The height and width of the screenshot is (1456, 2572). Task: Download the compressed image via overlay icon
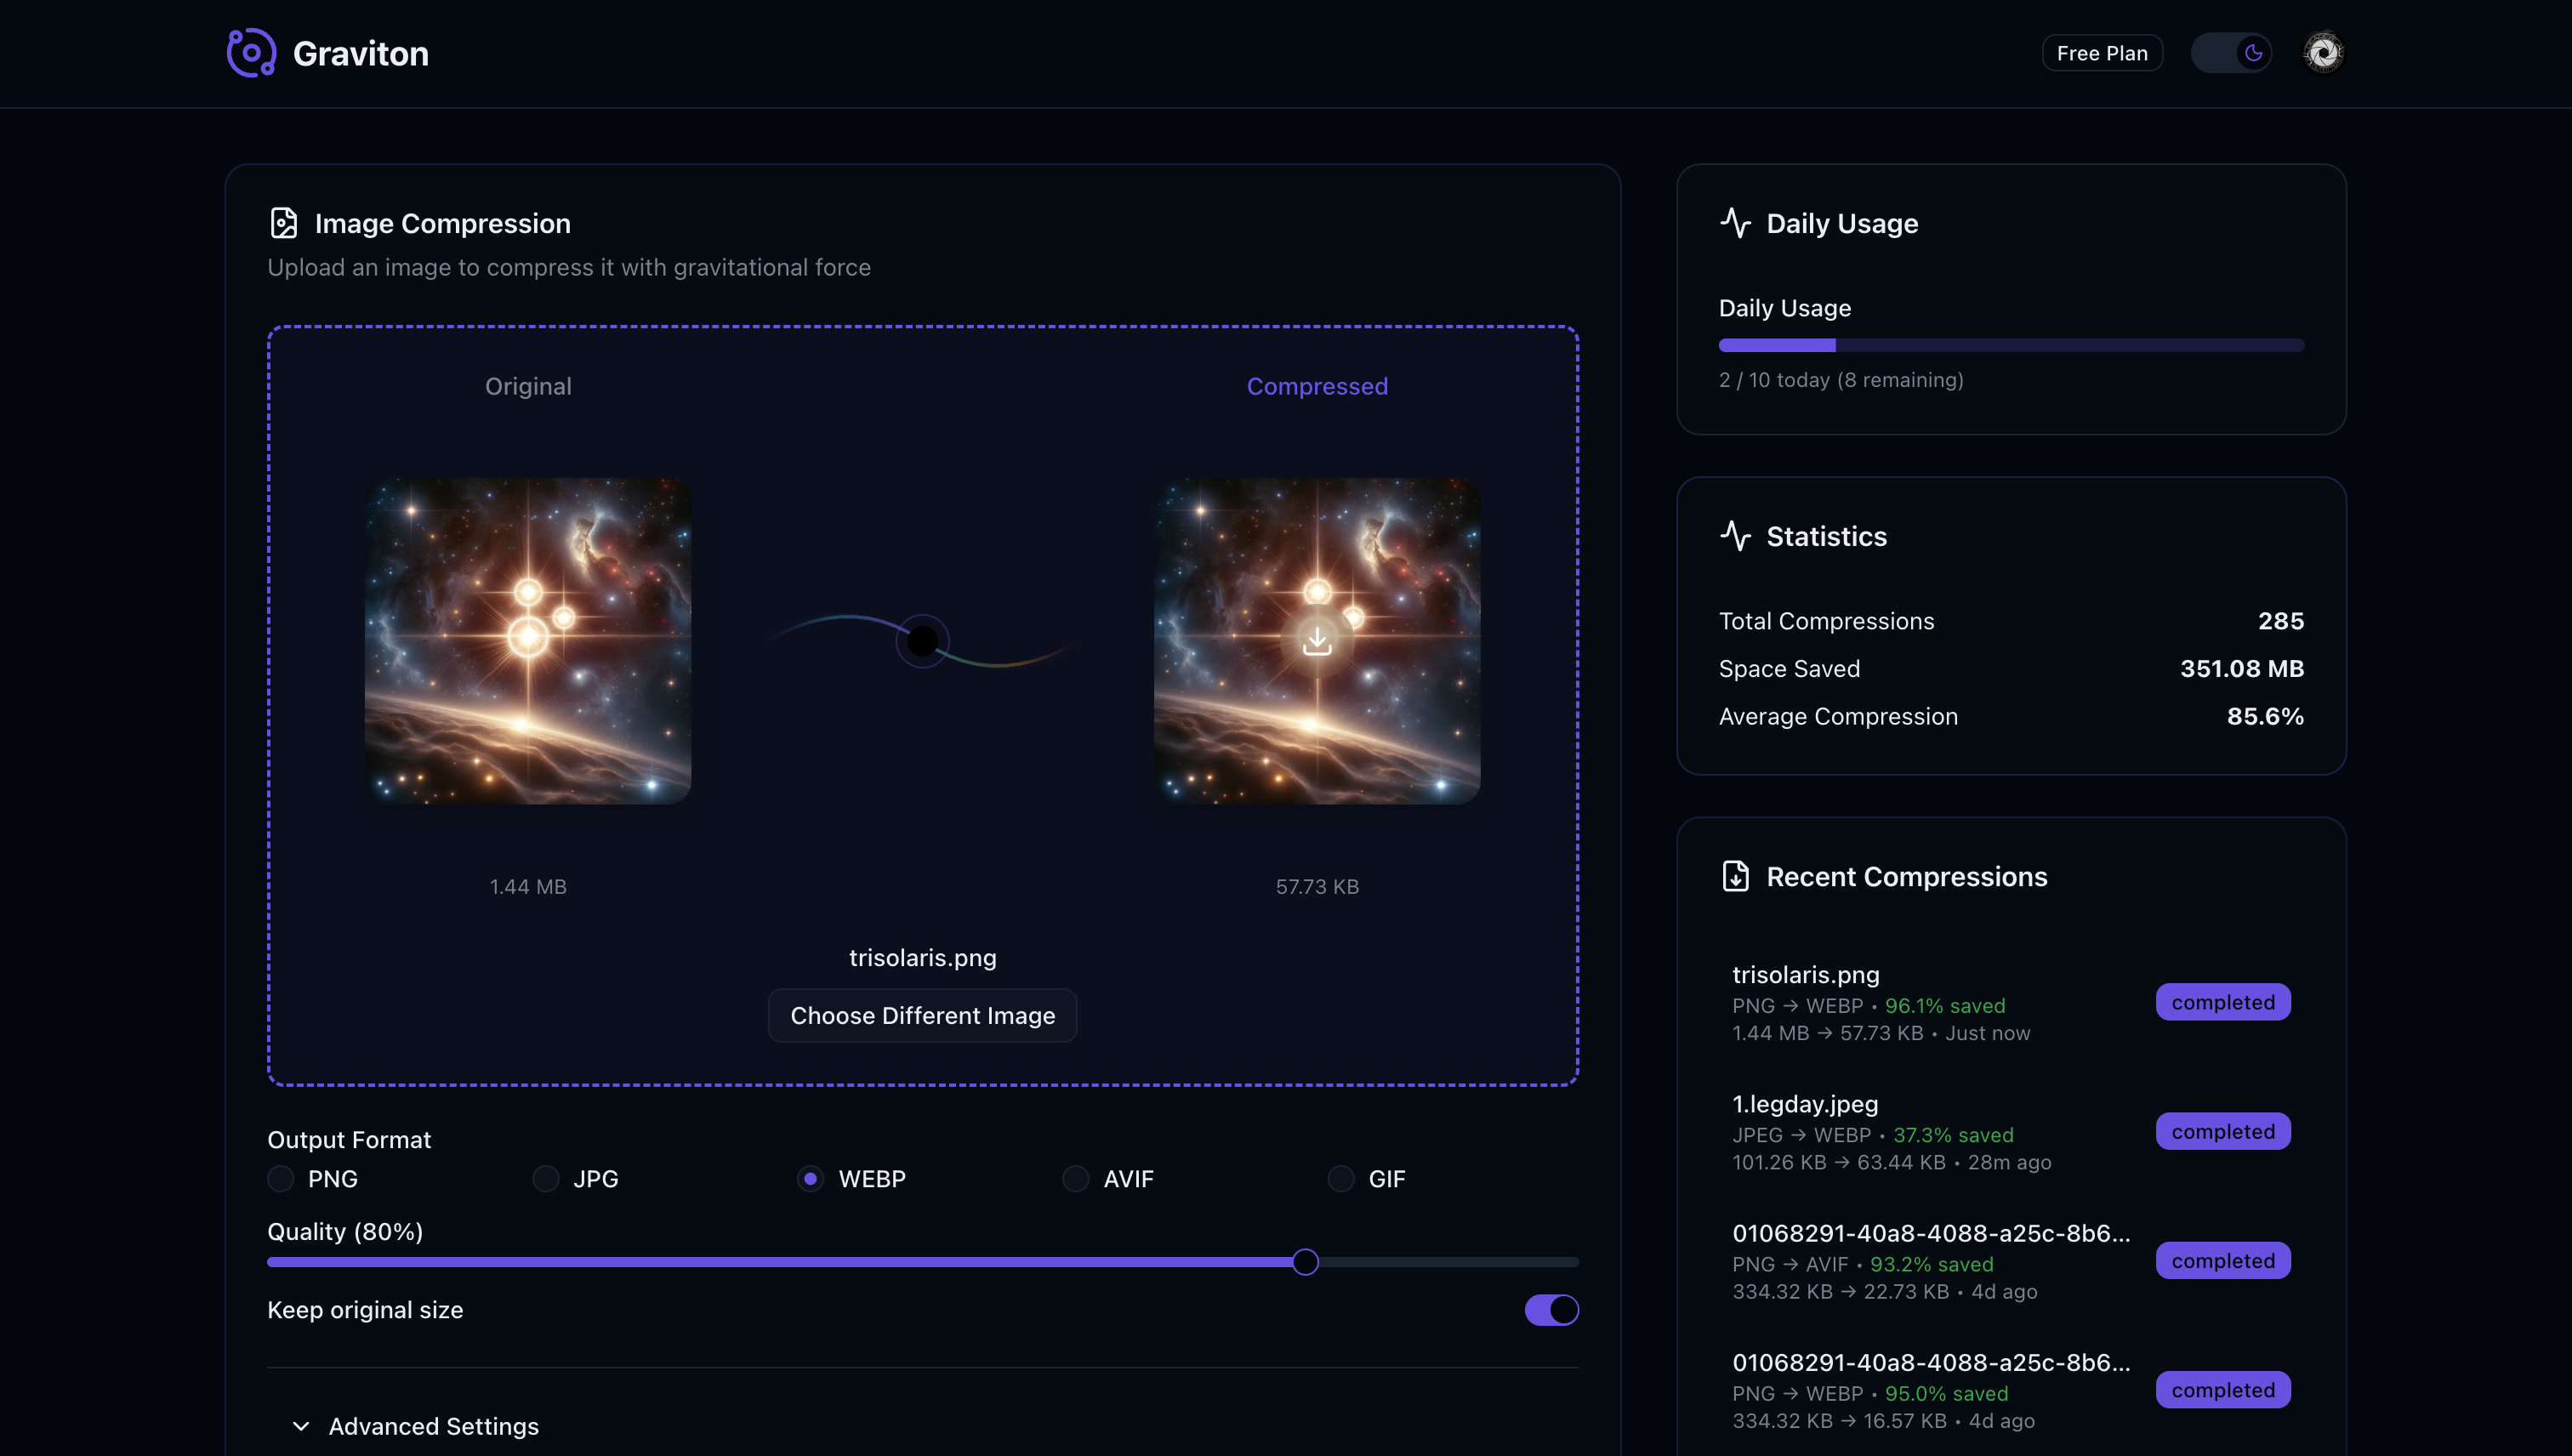coord(1317,641)
